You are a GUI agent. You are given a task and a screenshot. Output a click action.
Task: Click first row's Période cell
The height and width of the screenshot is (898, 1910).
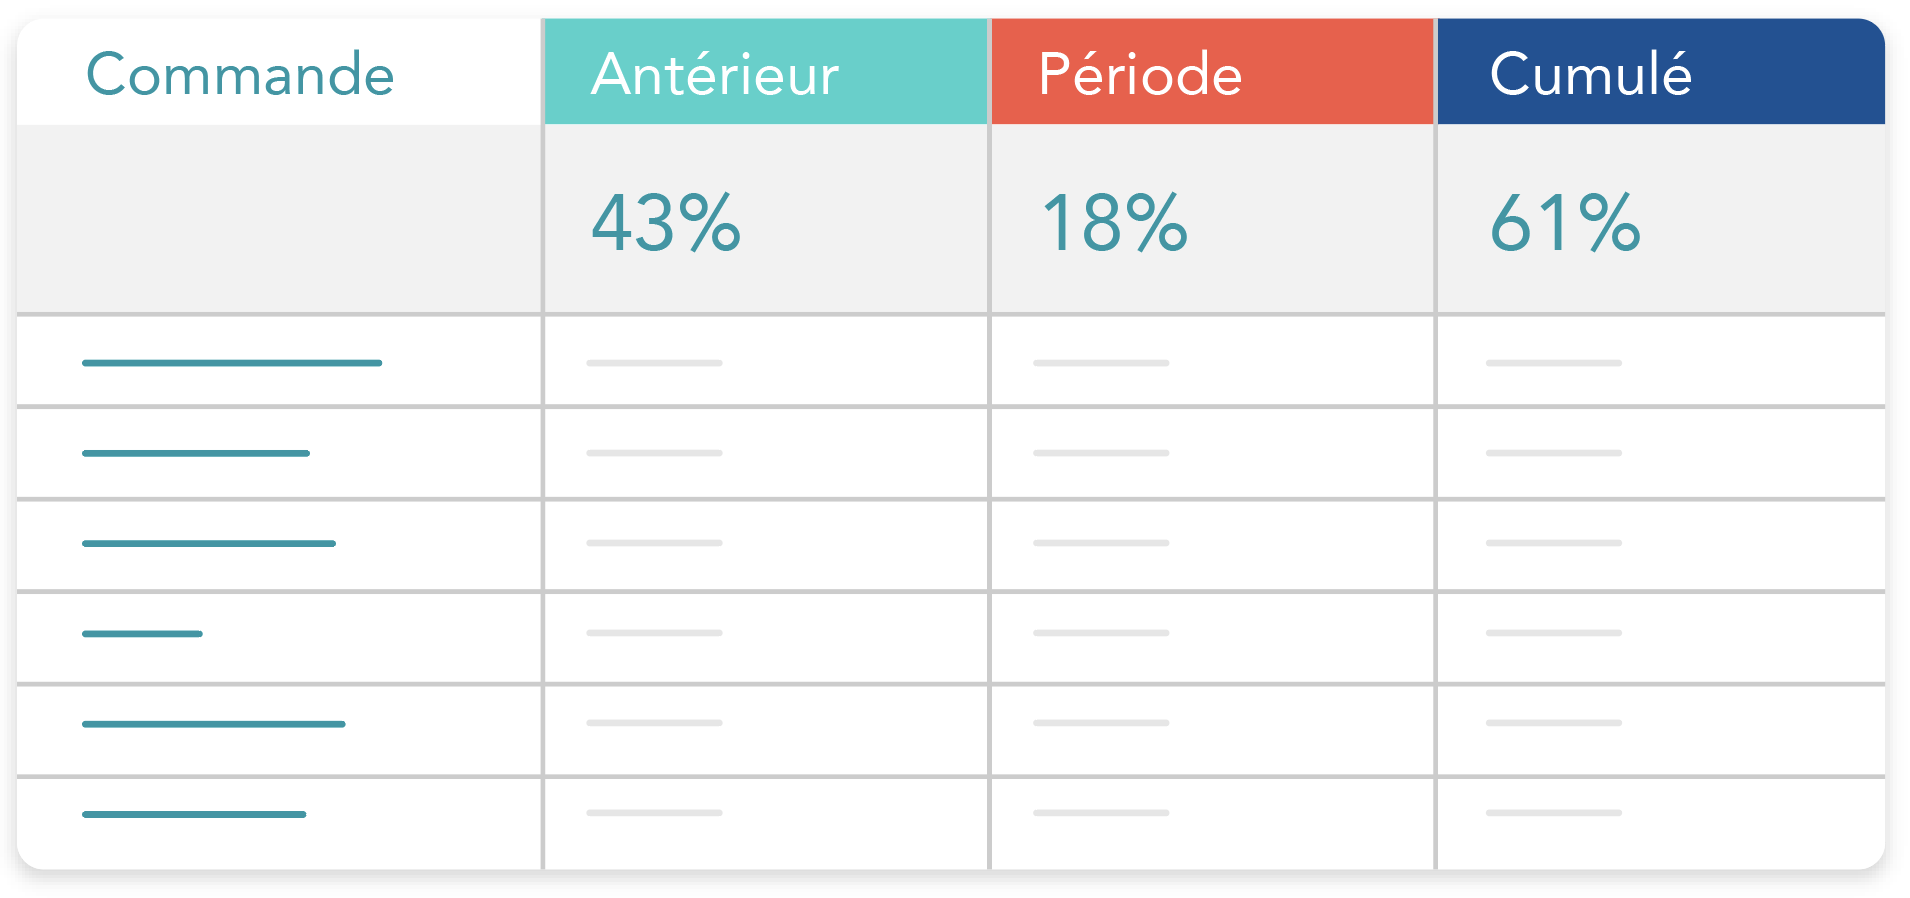tap(1212, 361)
